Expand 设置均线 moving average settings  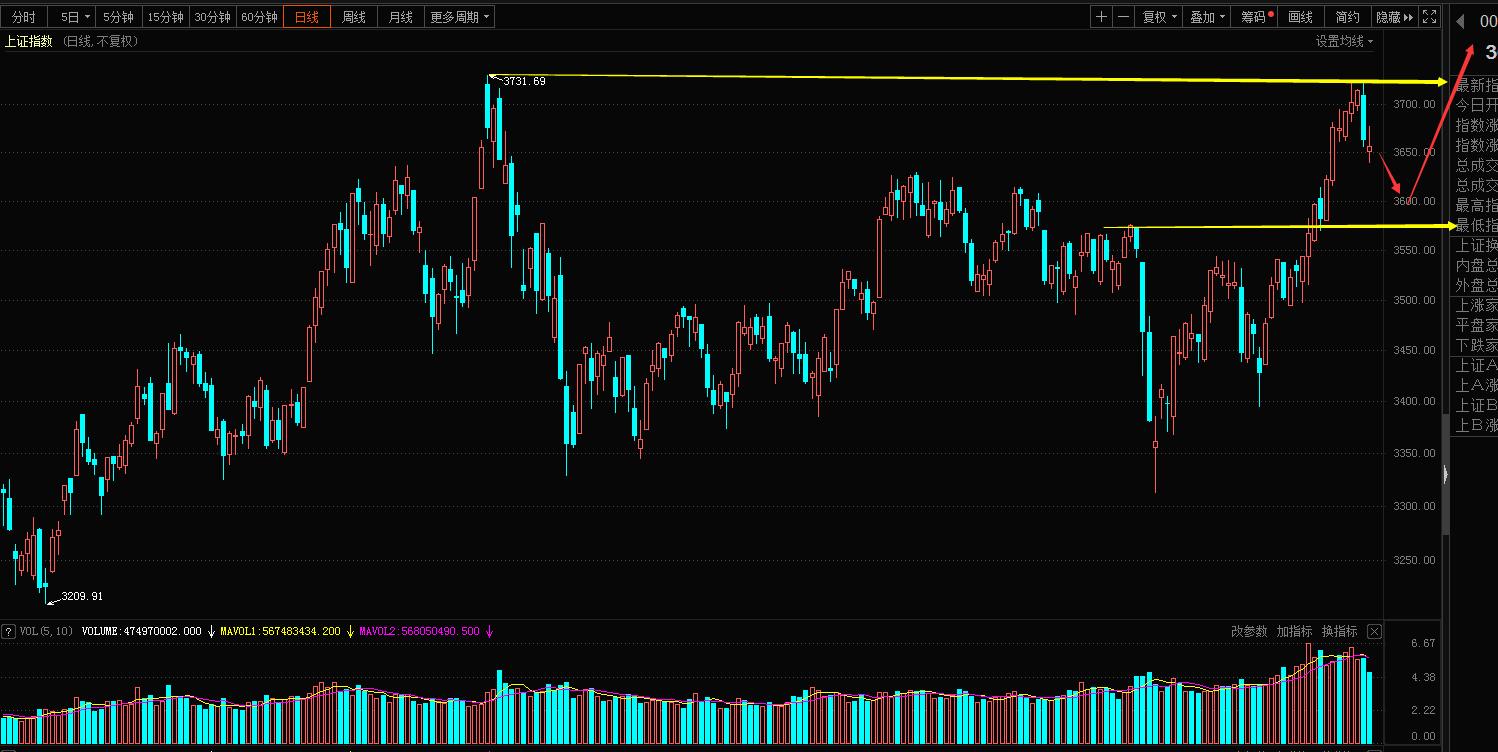pyautogui.click(x=1344, y=41)
